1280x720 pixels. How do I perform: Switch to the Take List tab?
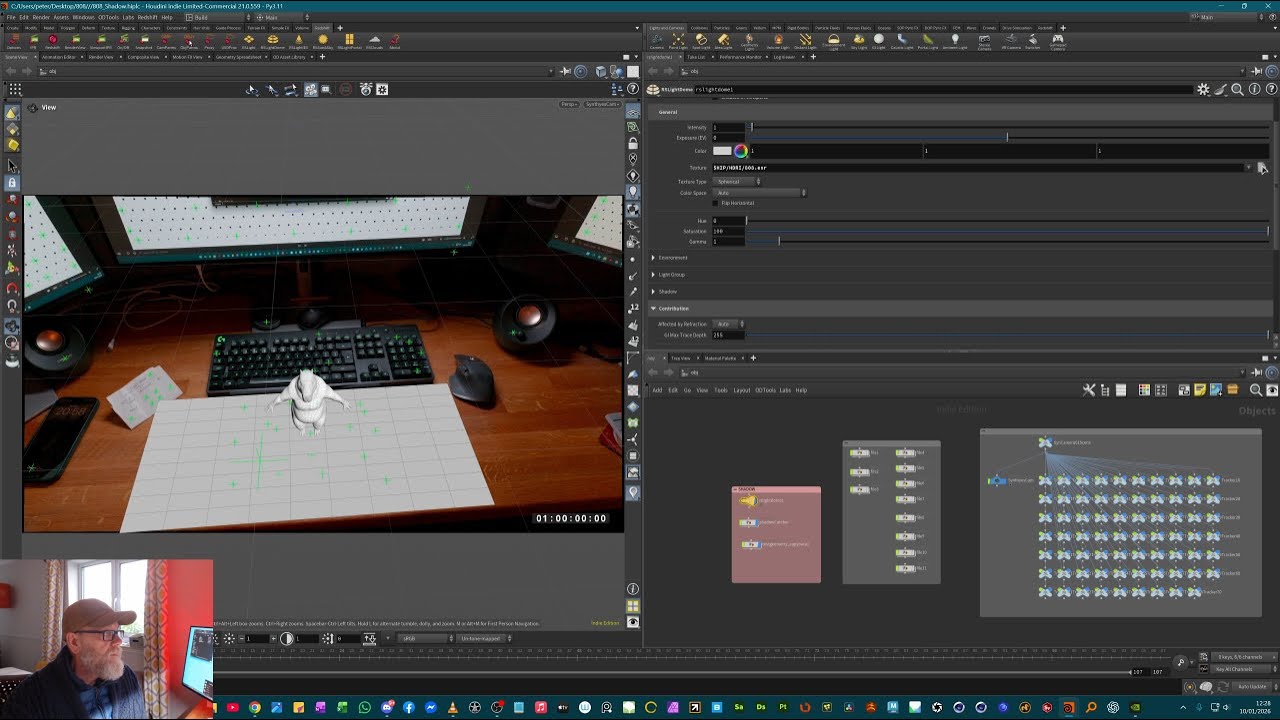(x=694, y=57)
